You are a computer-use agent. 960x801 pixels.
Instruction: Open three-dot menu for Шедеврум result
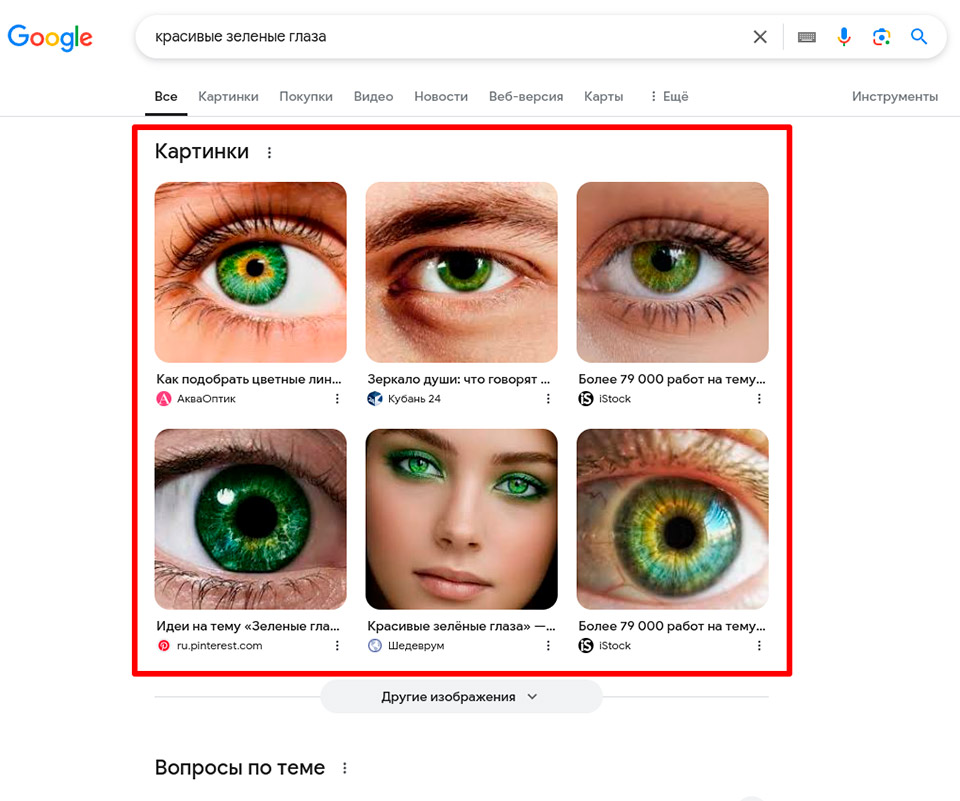pyautogui.click(x=548, y=645)
